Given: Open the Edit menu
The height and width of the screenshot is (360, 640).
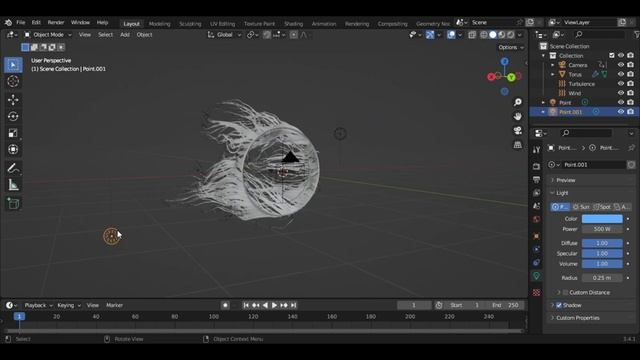Looking at the screenshot, I should point(36,22).
